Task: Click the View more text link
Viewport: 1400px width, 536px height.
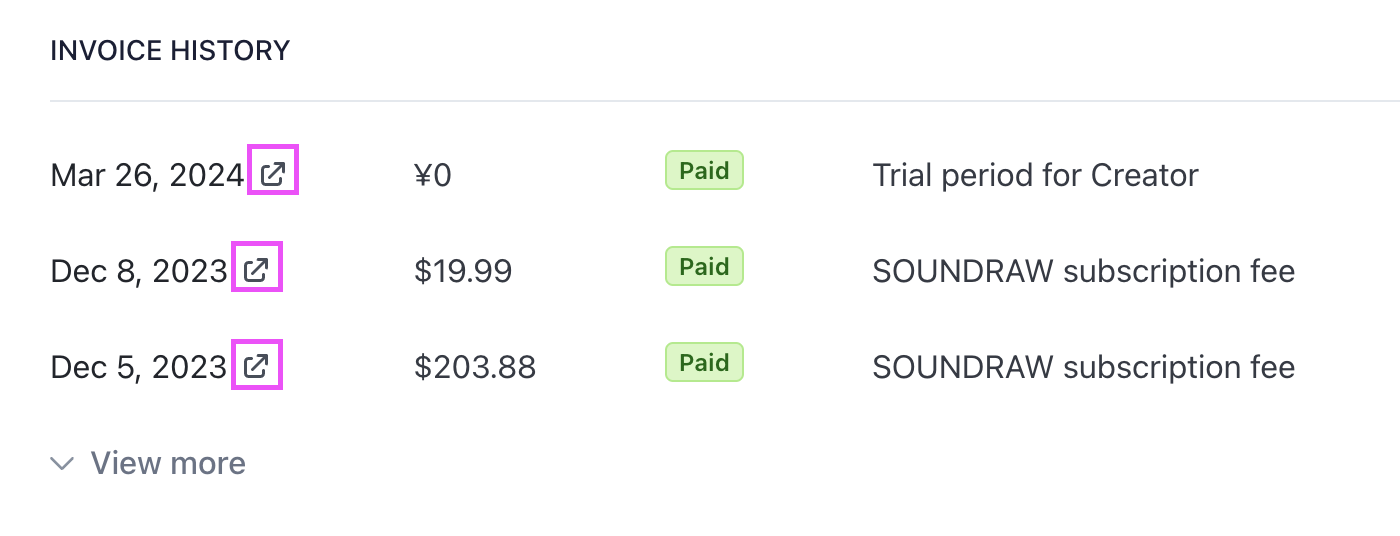Action: 168,464
